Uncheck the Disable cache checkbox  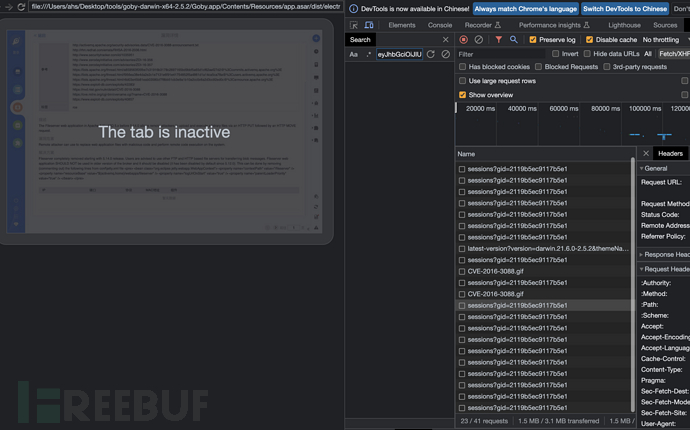(589, 40)
